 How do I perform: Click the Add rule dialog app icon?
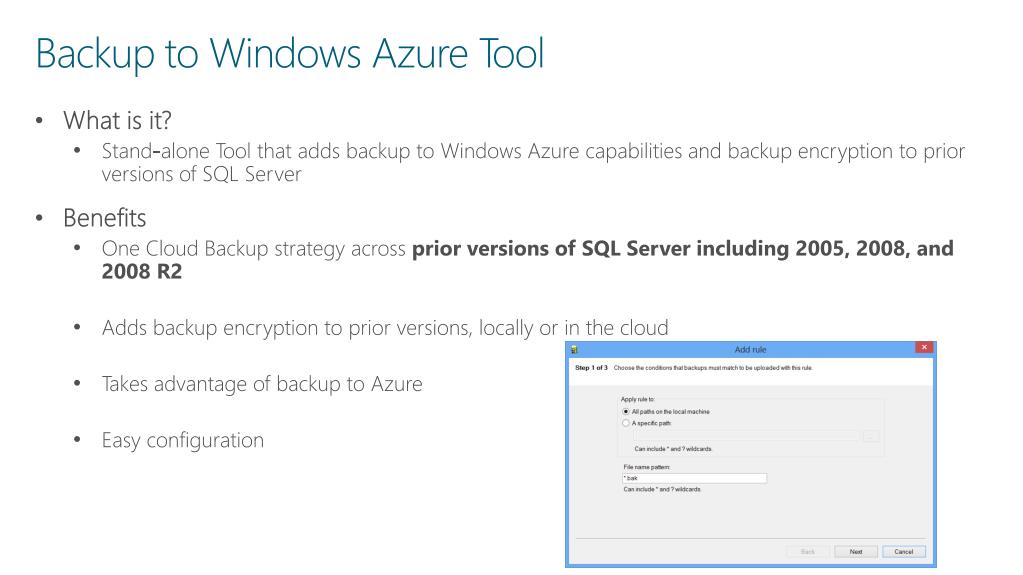tap(574, 349)
